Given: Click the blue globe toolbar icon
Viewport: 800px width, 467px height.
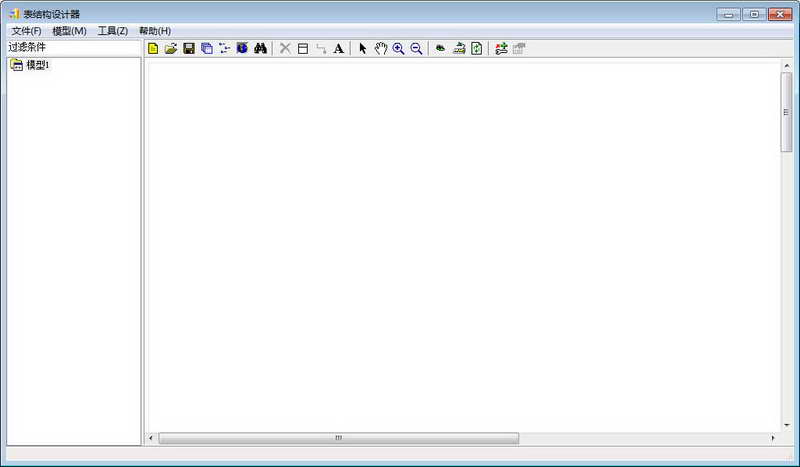Looking at the screenshot, I should pyautogui.click(x=242, y=48).
